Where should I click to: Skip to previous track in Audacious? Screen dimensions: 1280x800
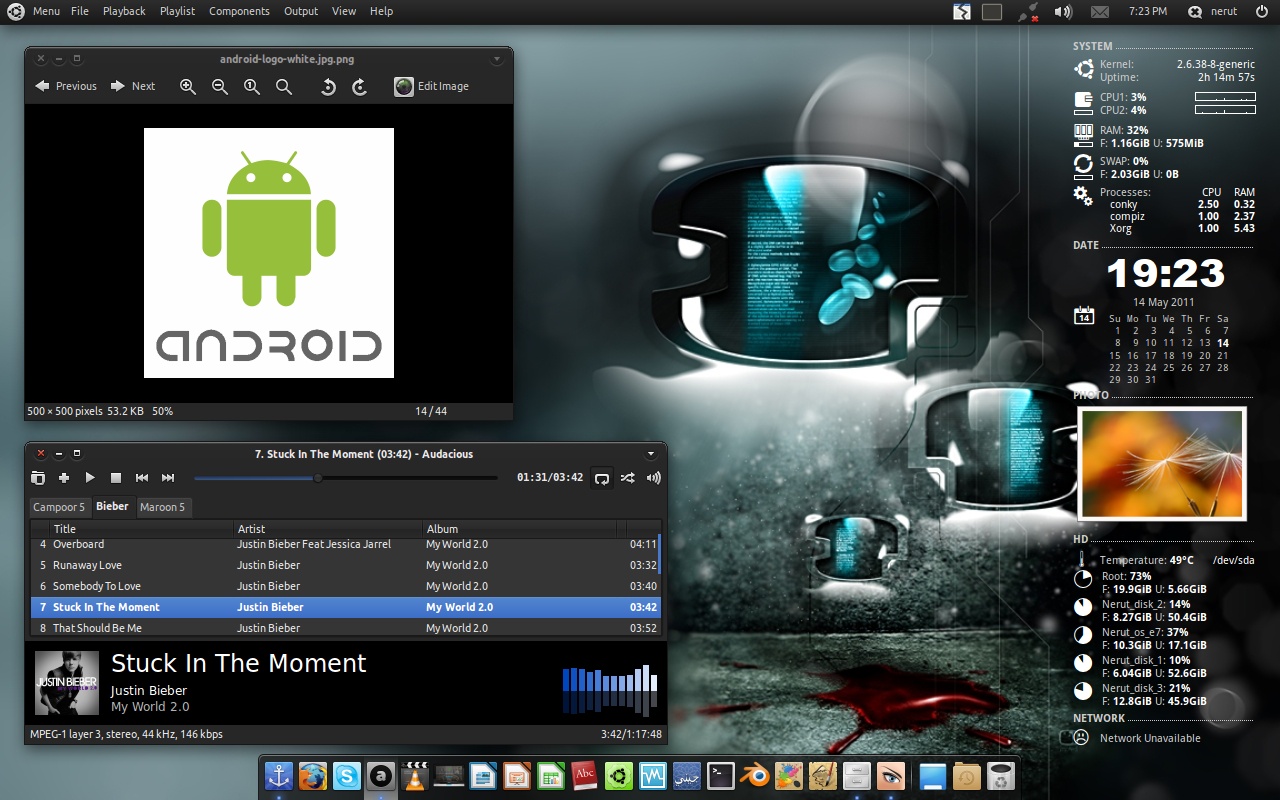tap(142, 478)
